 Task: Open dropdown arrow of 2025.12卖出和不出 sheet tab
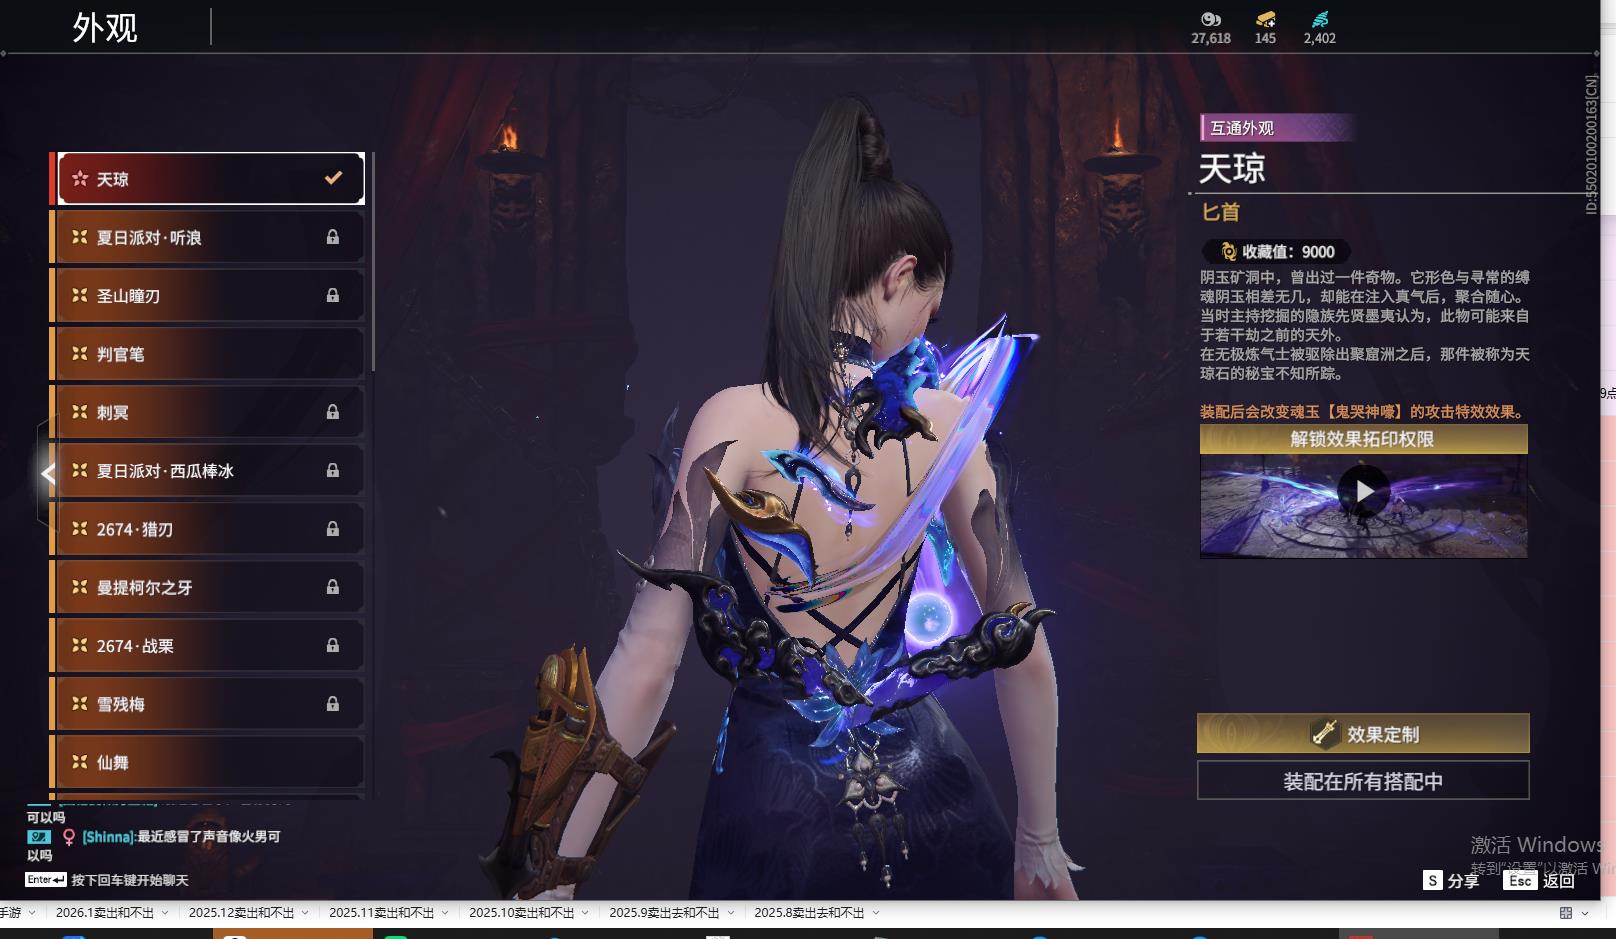[305, 913]
